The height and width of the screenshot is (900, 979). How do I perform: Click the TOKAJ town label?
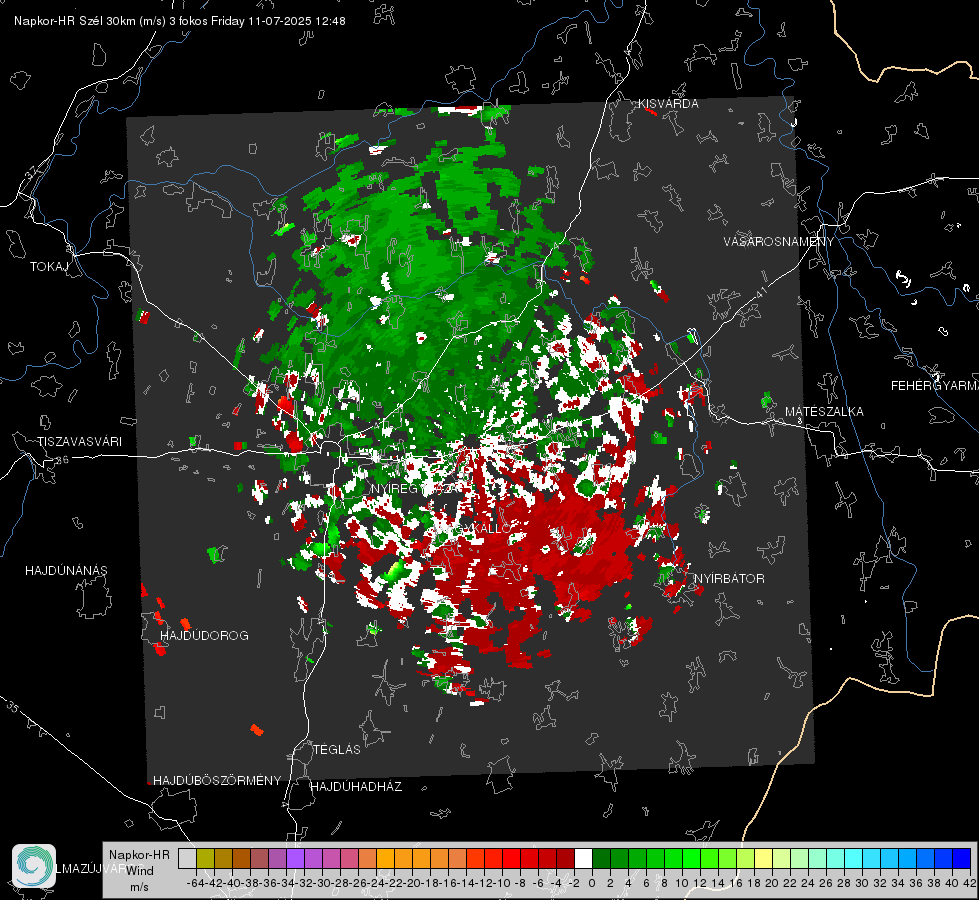pyautogui.click(x=49, y=267)
